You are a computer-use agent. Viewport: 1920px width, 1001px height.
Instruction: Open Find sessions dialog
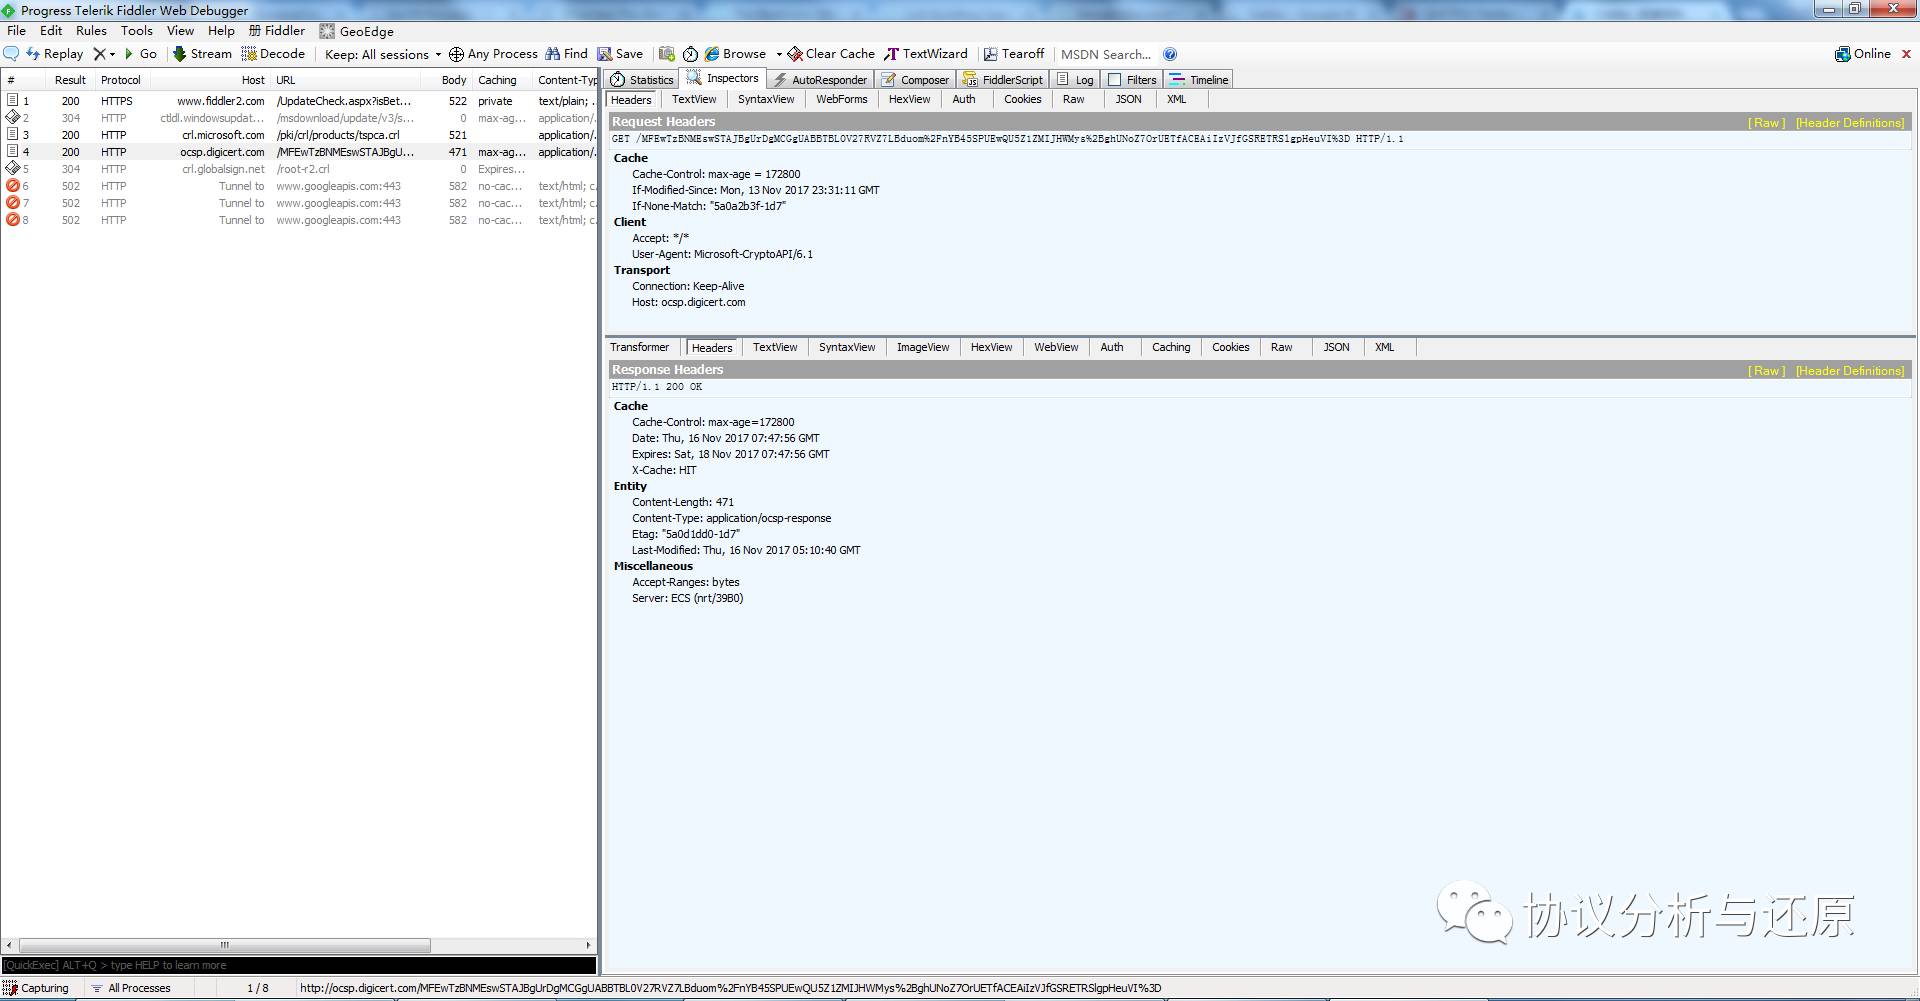566,54
